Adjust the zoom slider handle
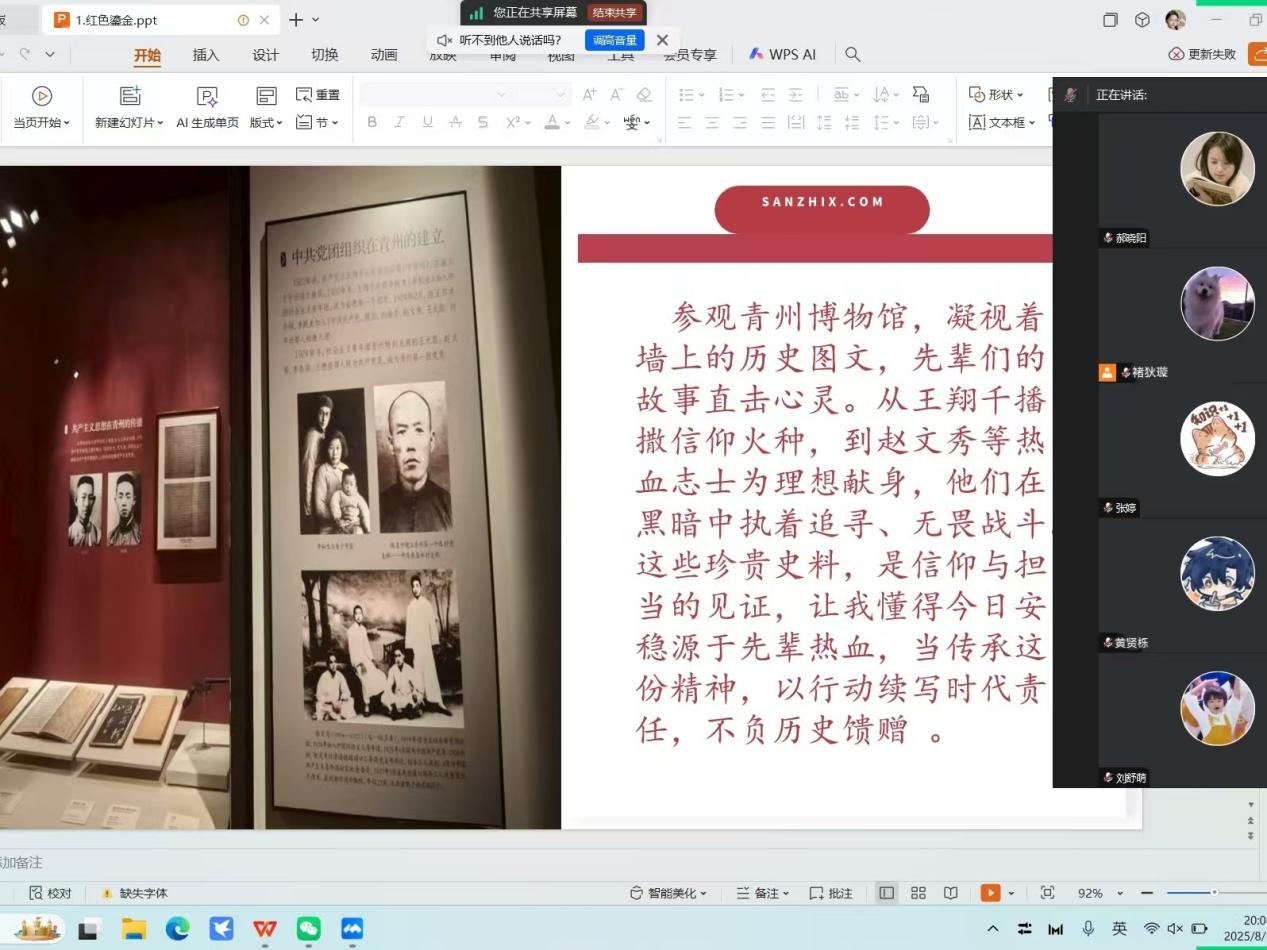This screenshot has width=1267, height=950. click(x=1214, y=893)
